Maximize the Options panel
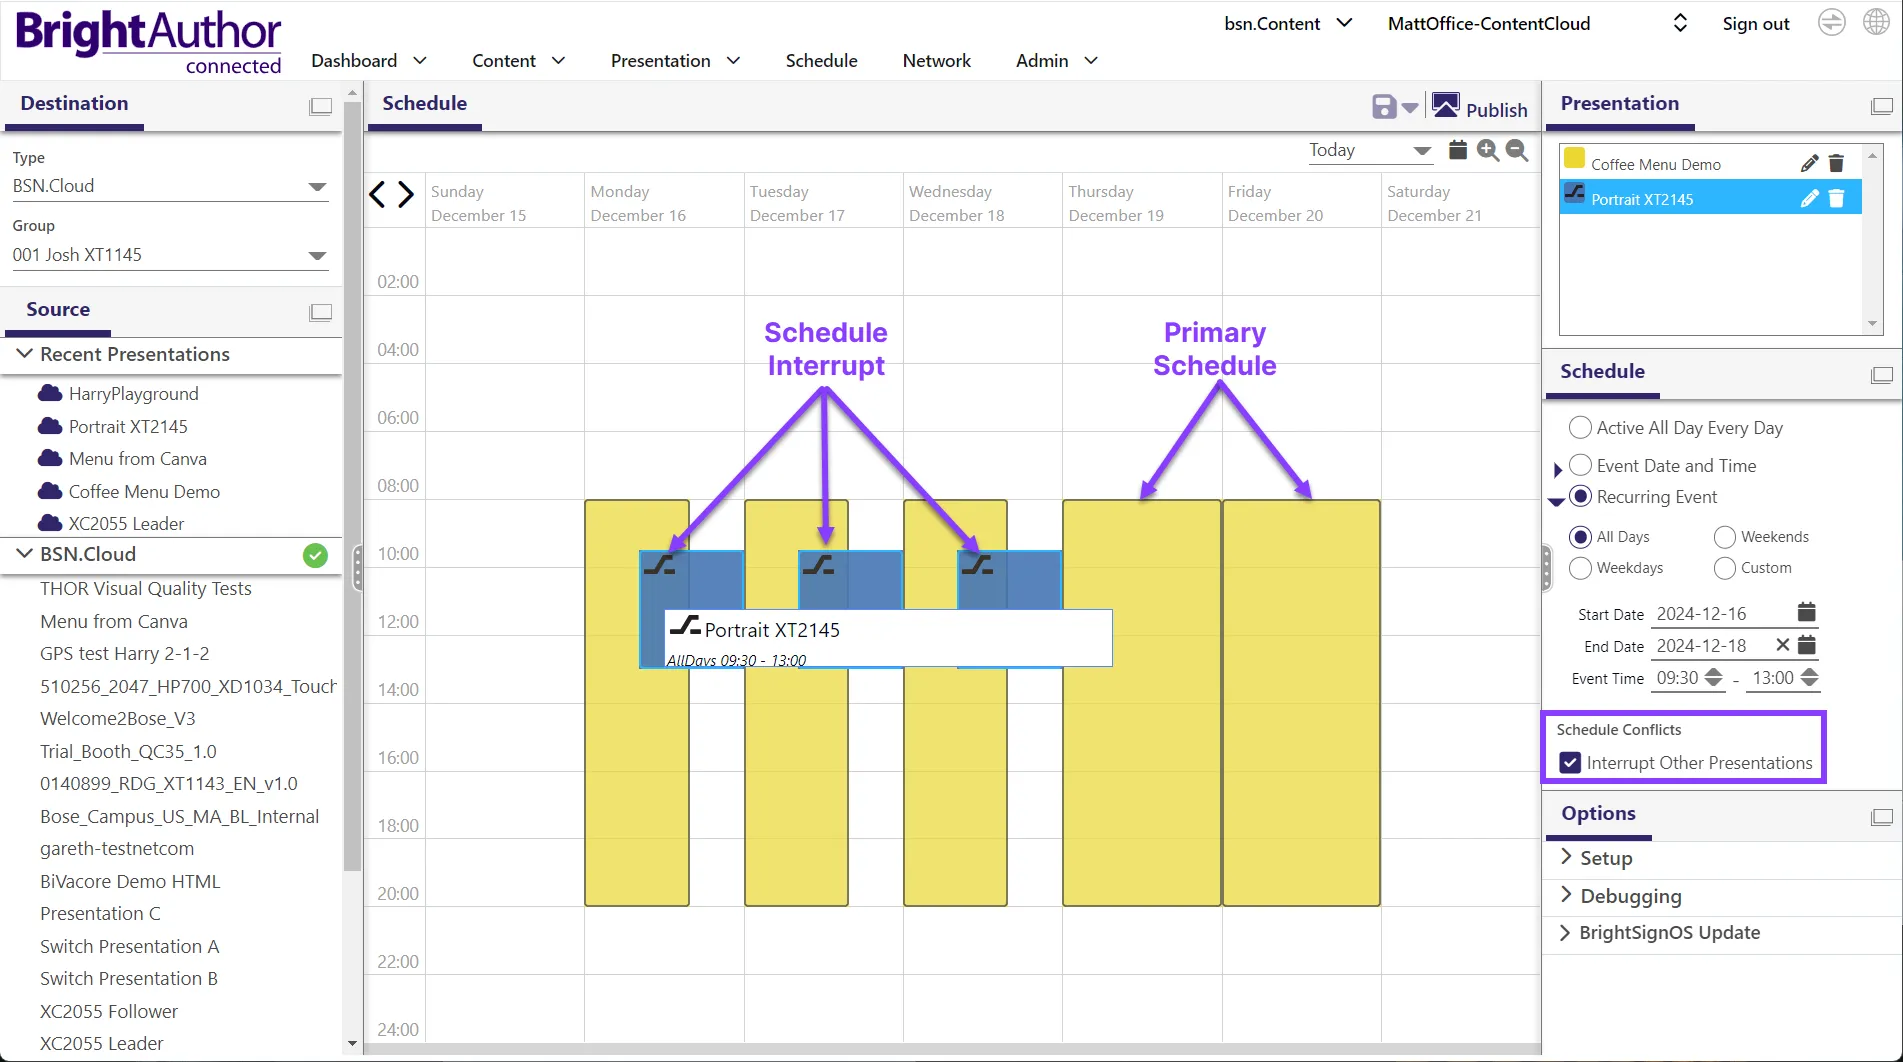1903x1062 pixels. (x=1882, y=817)
